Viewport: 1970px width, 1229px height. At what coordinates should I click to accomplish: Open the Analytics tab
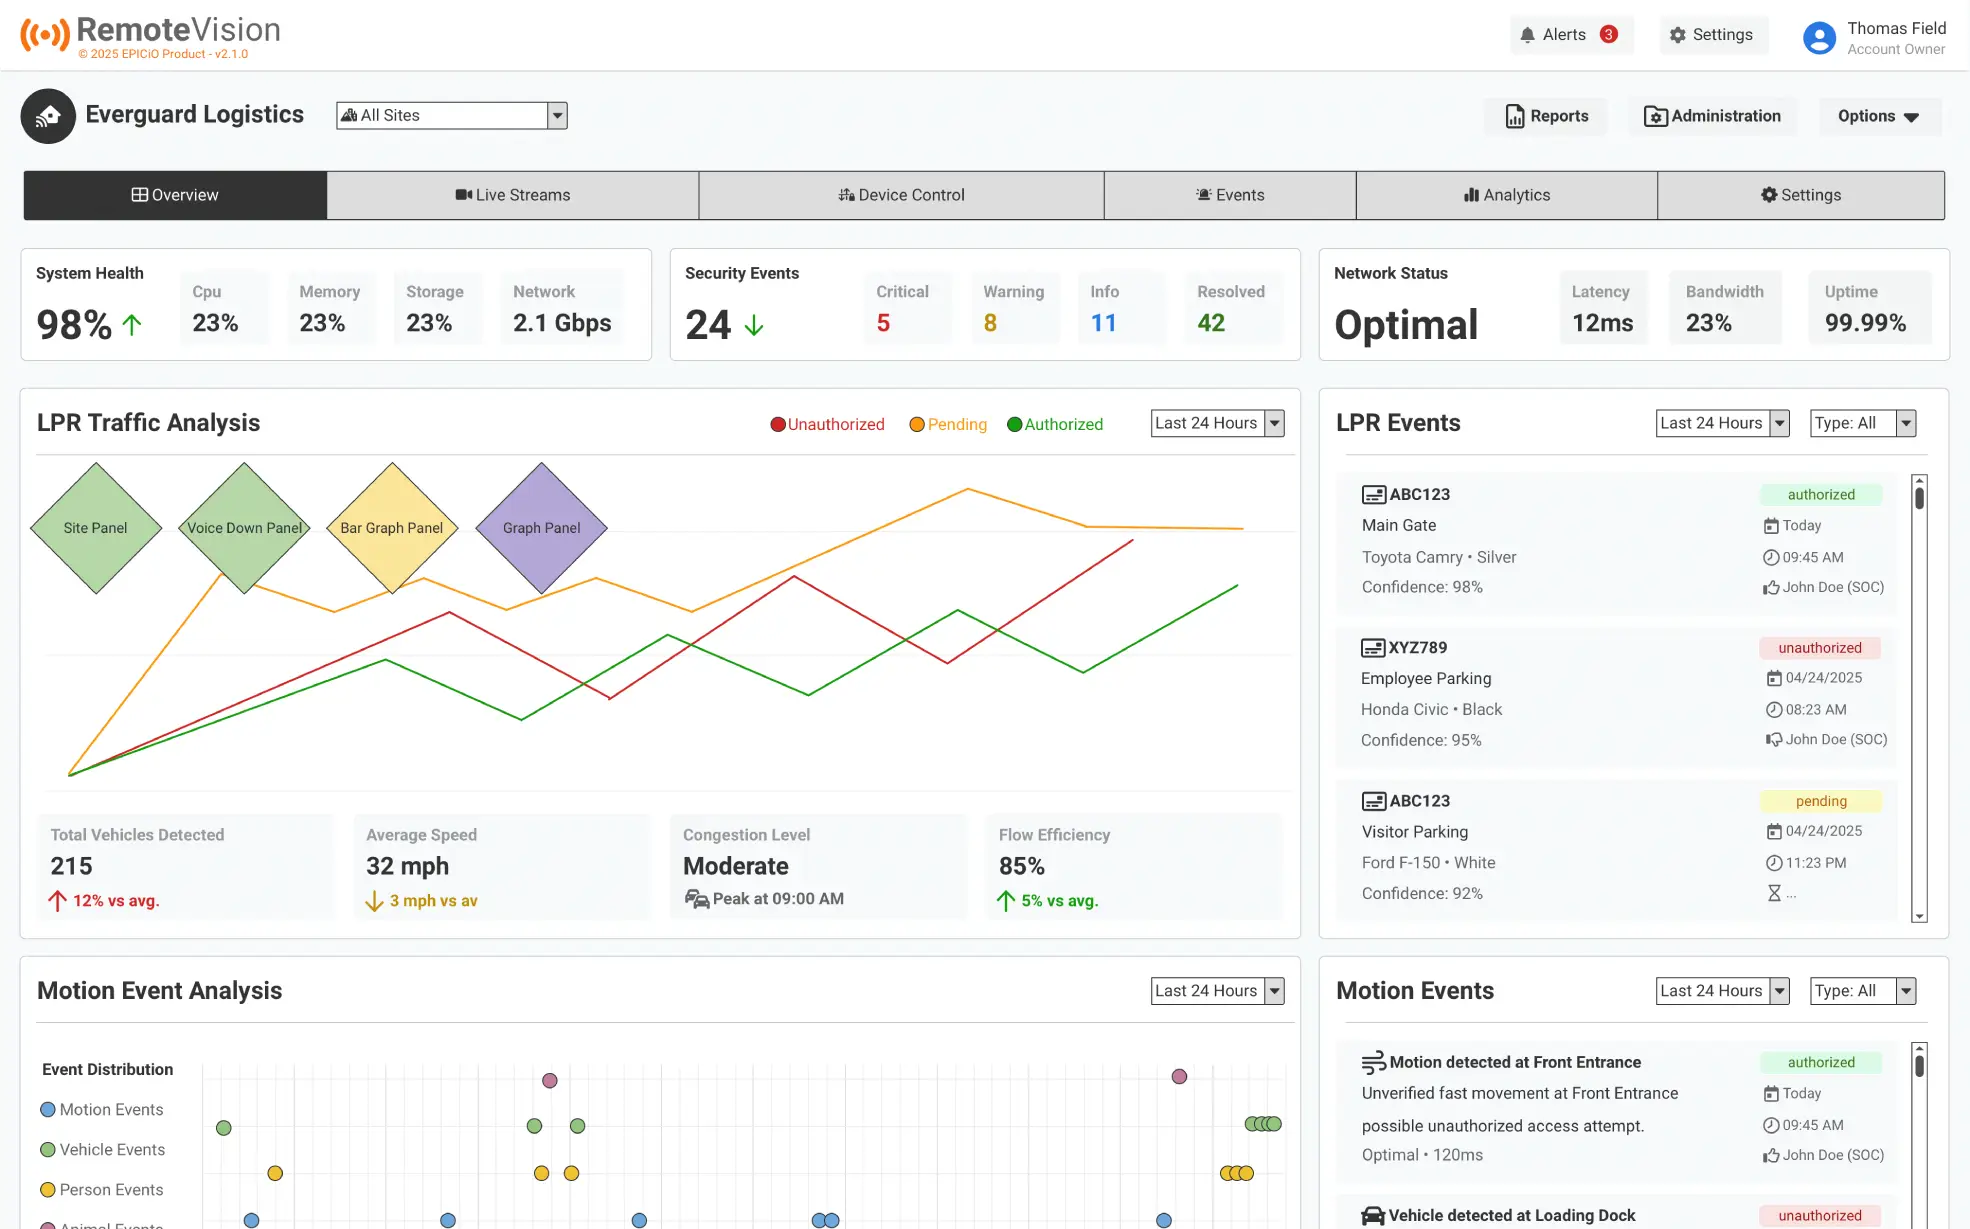point(1506,195)
